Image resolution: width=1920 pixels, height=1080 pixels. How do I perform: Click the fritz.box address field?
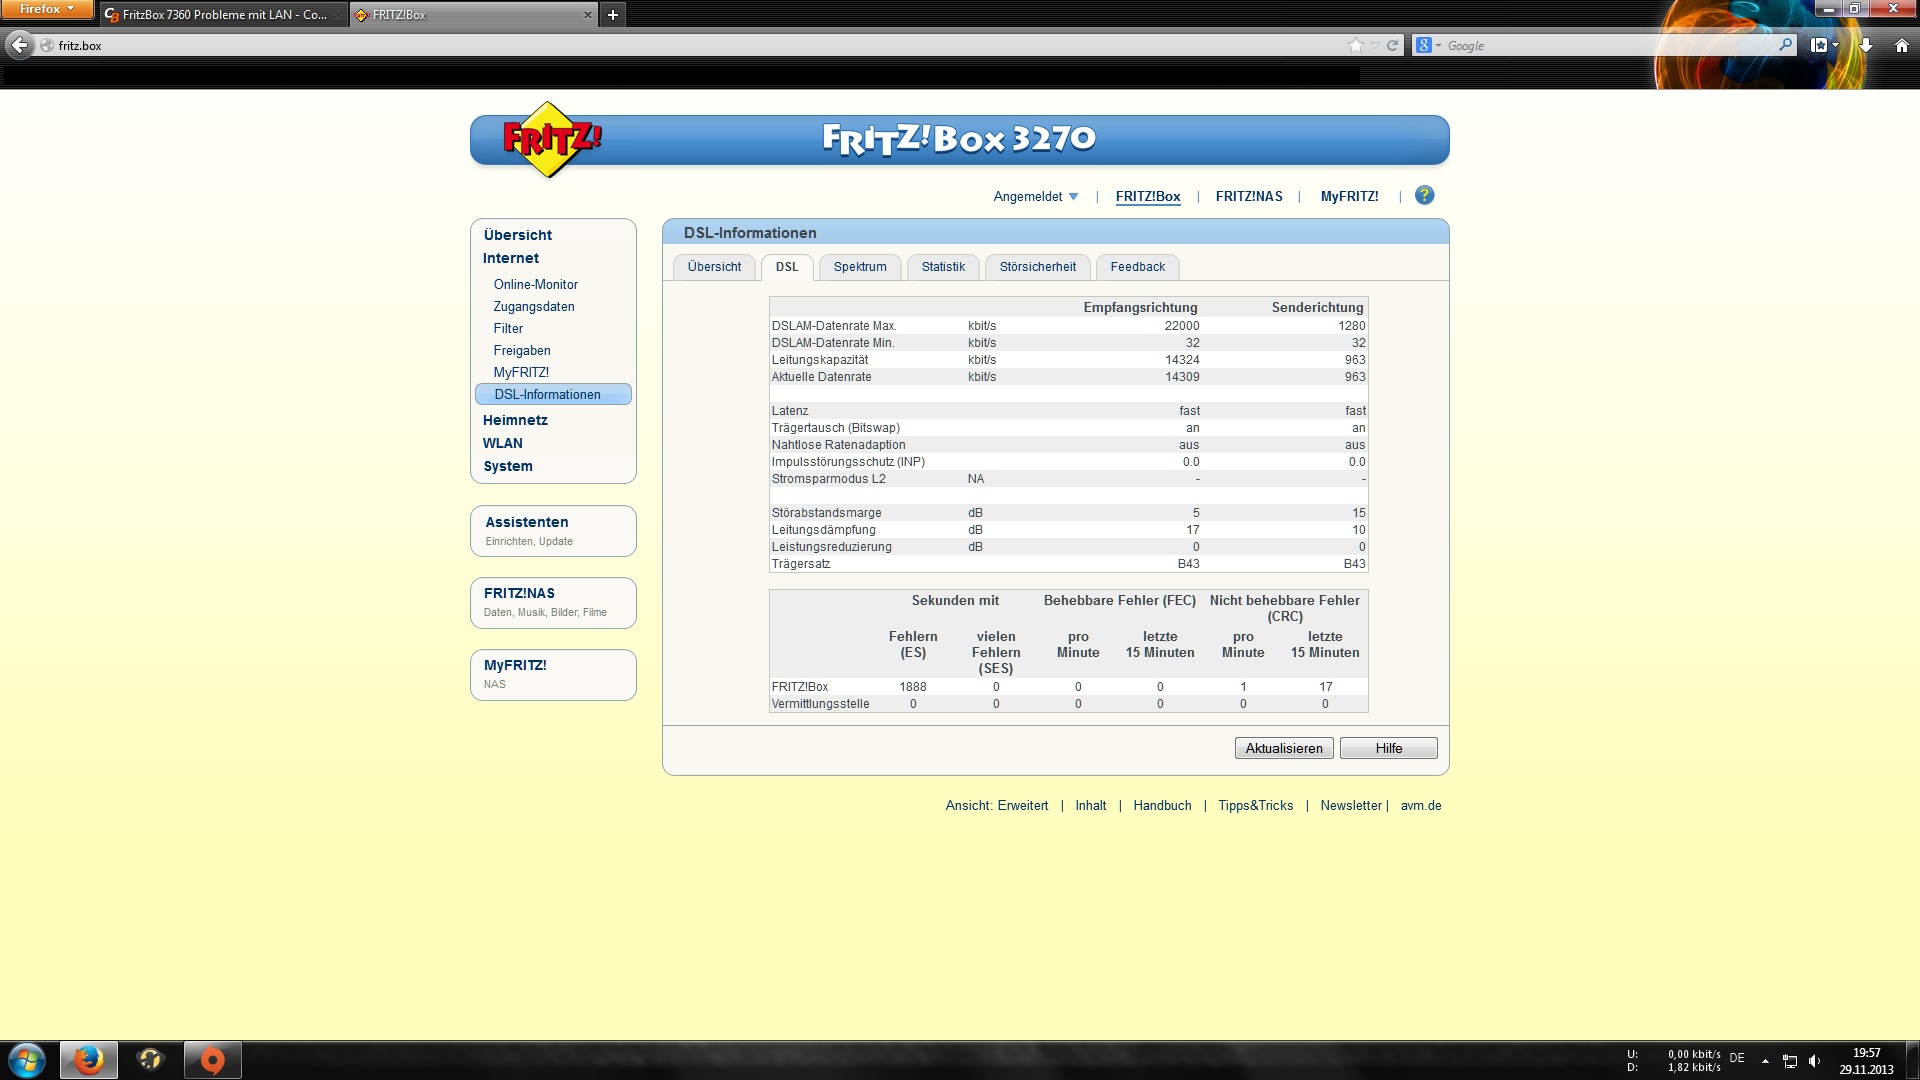[600, 45]
